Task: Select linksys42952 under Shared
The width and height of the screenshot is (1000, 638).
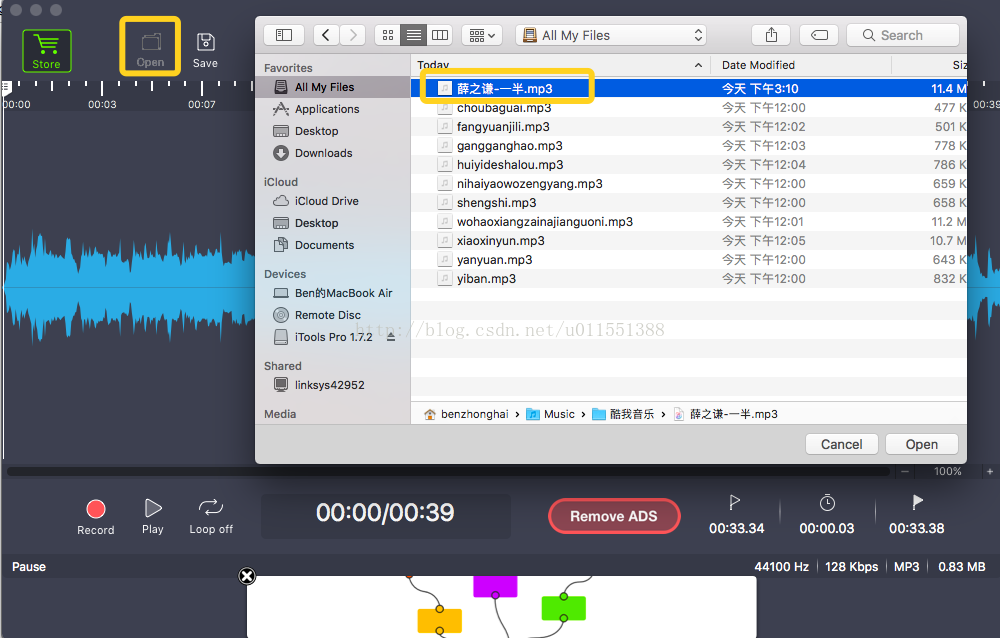Action: (x=333, y=385)
